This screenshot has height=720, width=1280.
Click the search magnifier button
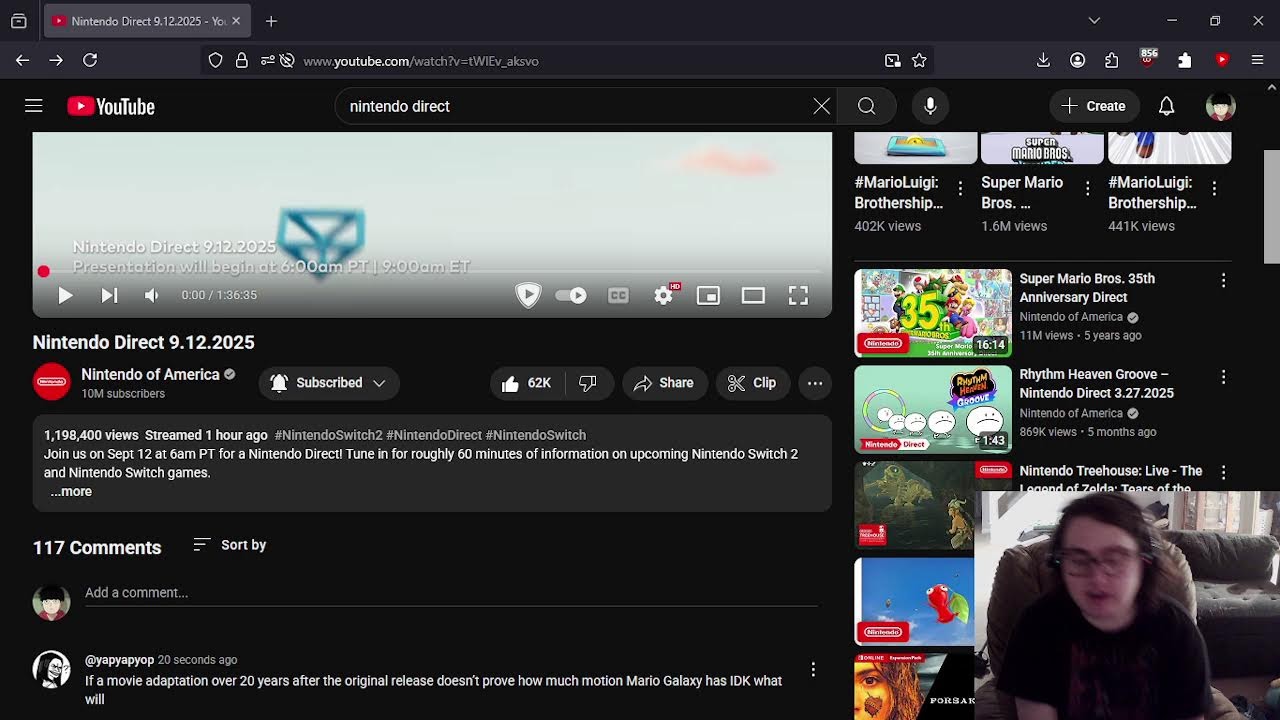click(x=866, y=106)
